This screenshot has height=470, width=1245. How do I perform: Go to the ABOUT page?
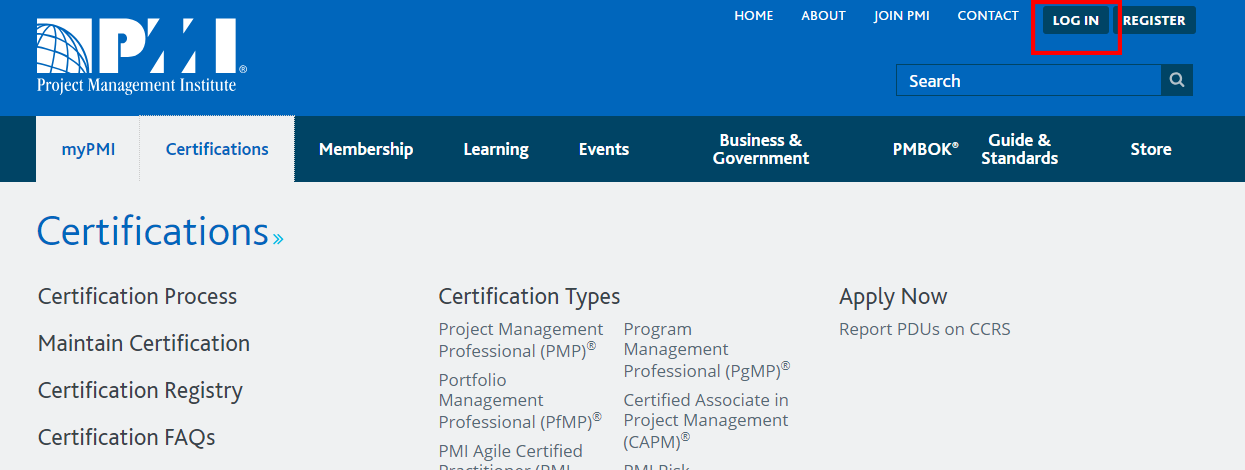823,16
